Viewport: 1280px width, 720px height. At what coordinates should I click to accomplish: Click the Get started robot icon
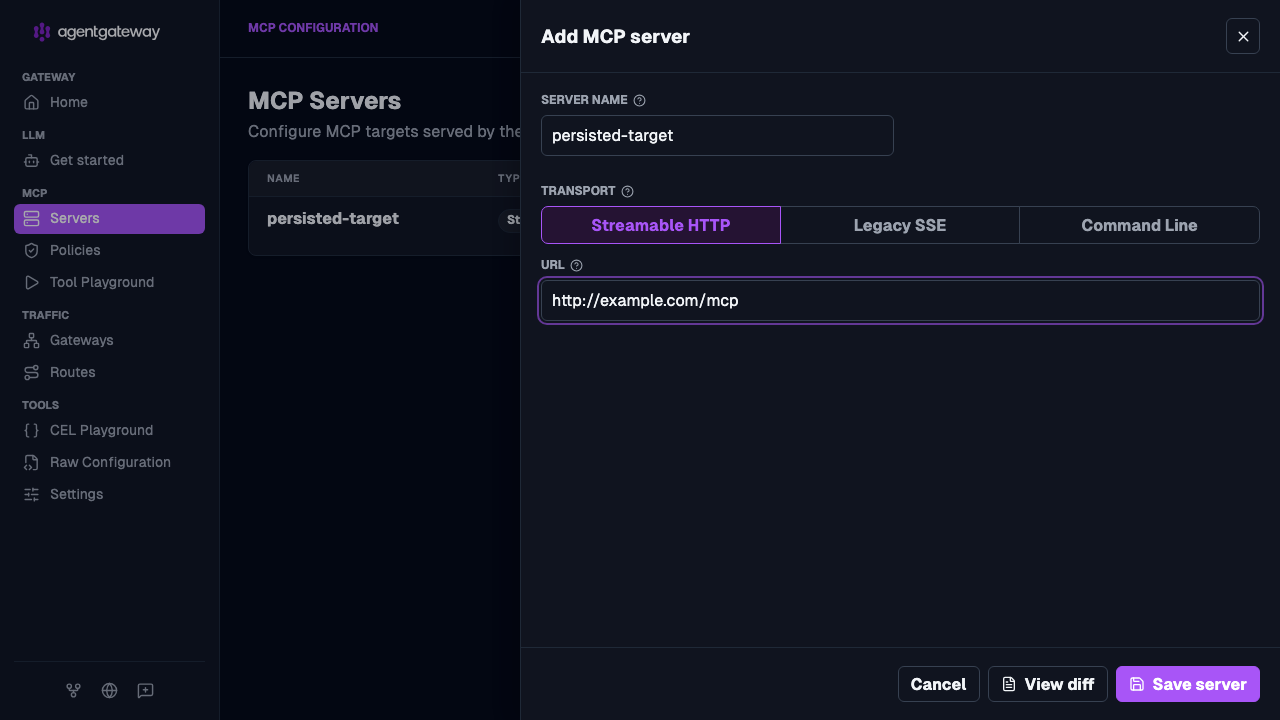31,160
